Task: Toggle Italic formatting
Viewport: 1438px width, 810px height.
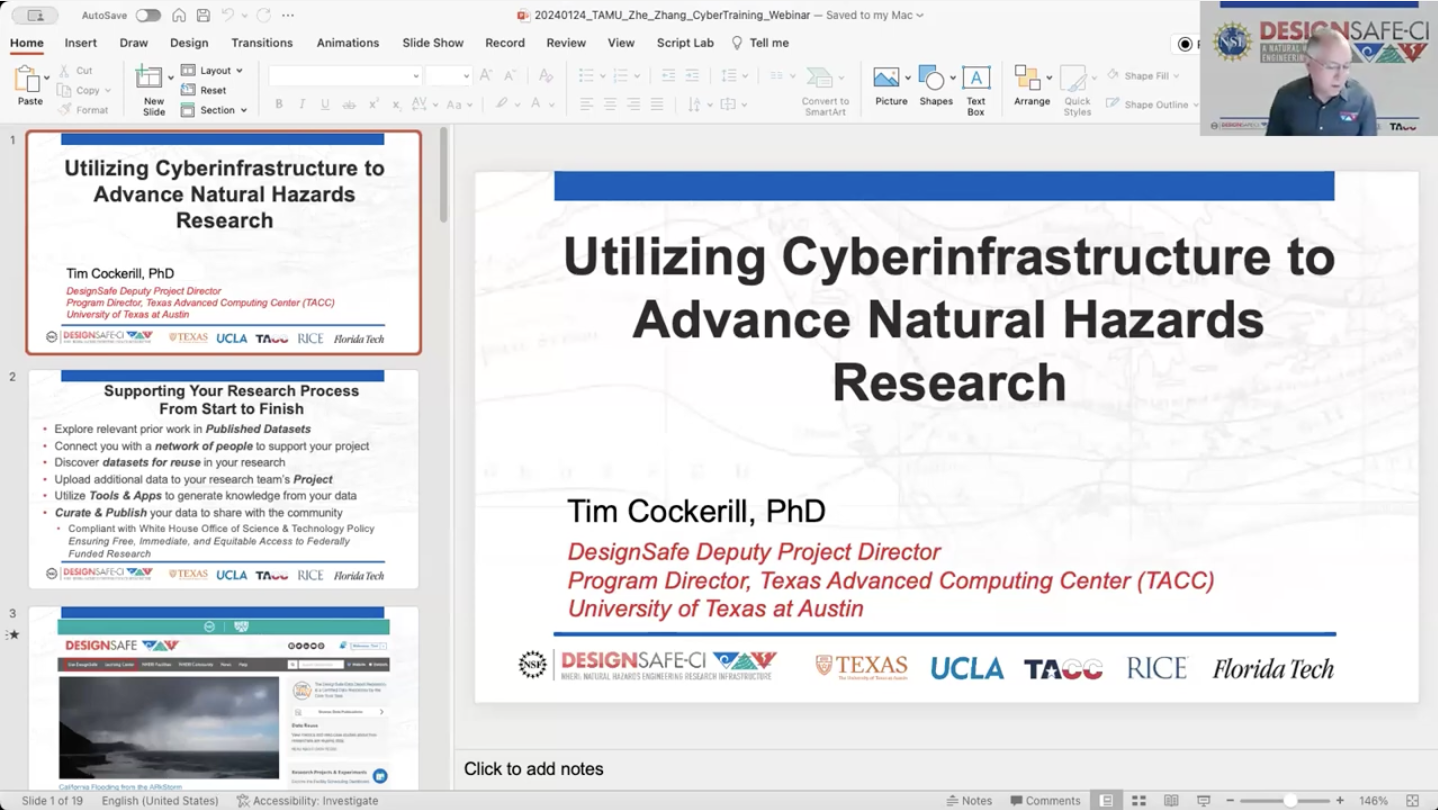Action: click(x=302, y=104)
